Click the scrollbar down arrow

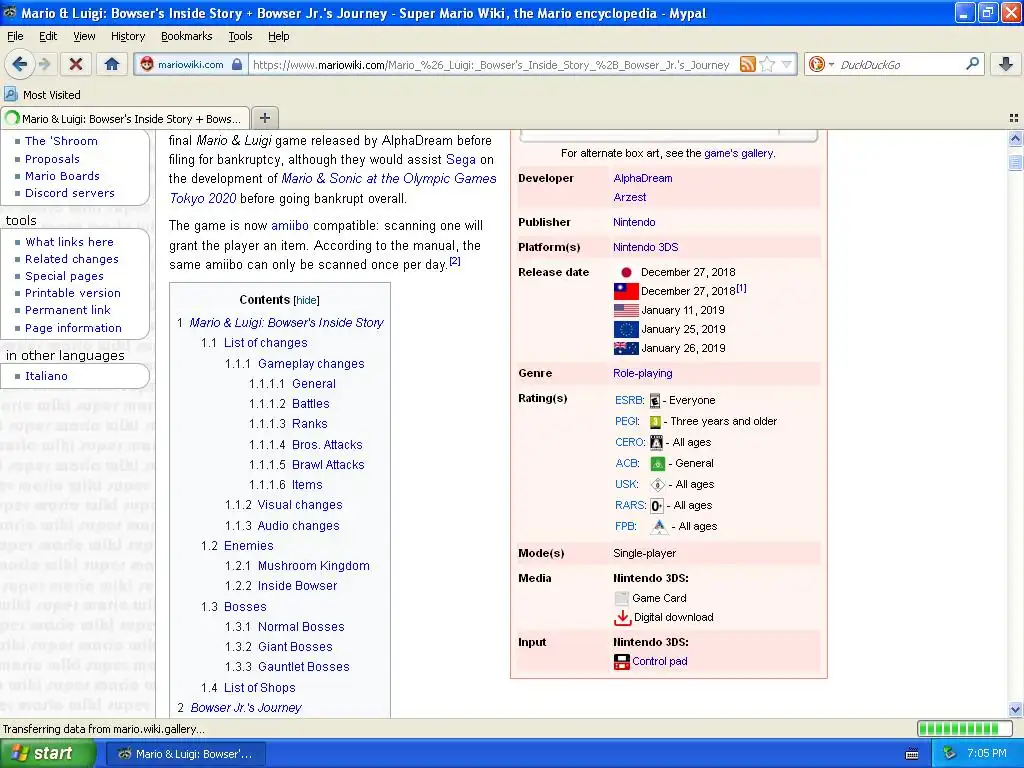(x=1015, y=709)
